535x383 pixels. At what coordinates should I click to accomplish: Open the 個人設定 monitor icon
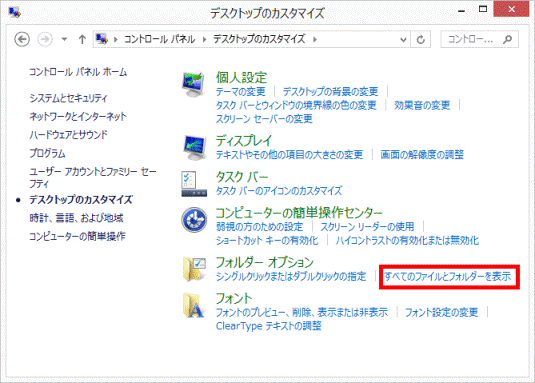[x=194, y=85]
